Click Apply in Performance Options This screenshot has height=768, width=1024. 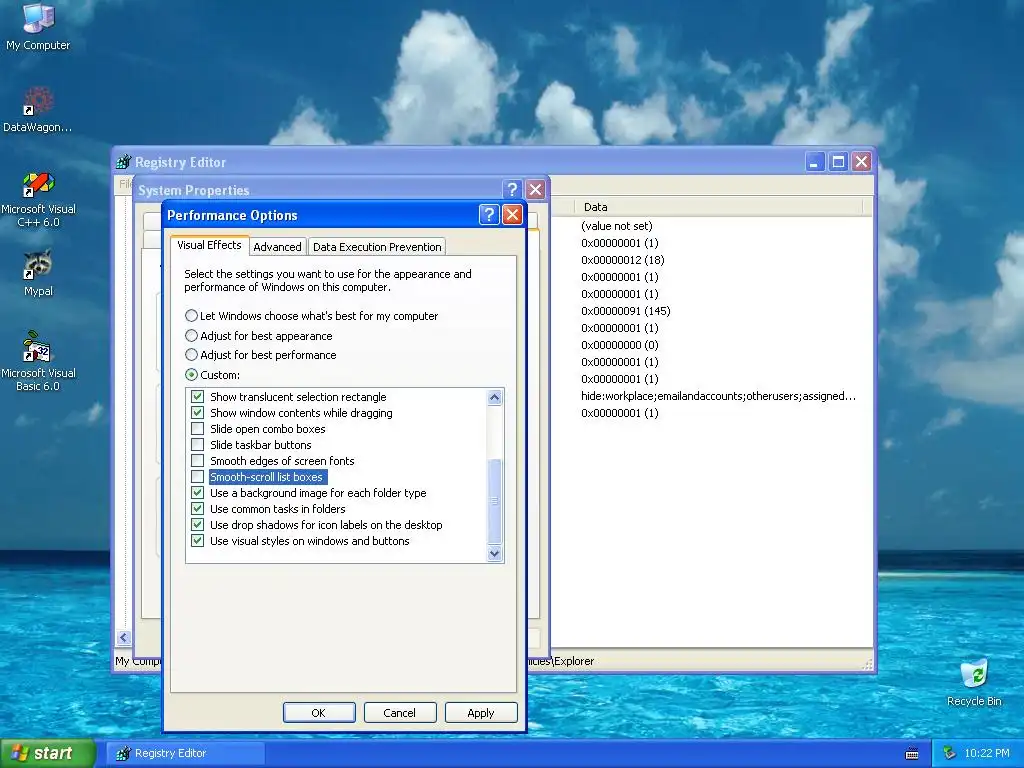coord(481,712)
